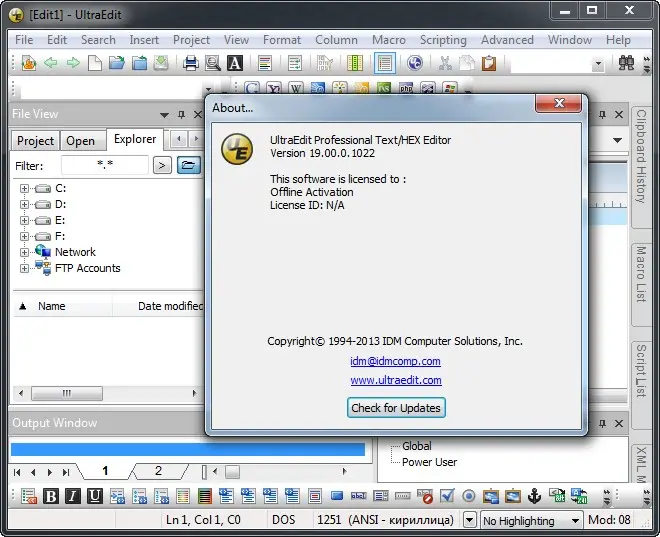Select the Power User tree item

(x=429, y=463)
